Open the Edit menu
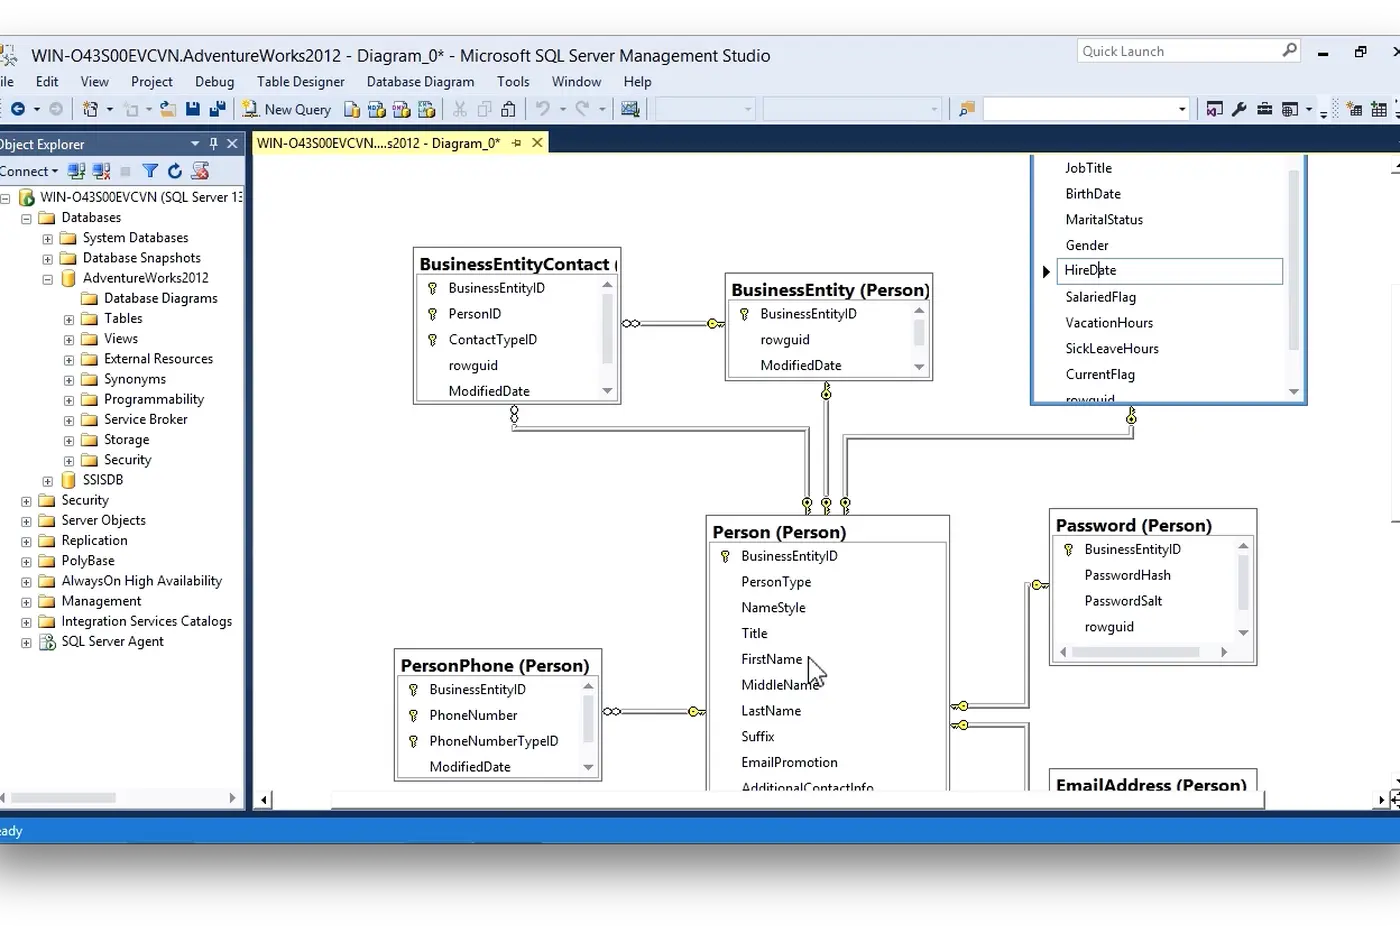The height and width of the screenshot is (933, 1400). tap(47, 82)
